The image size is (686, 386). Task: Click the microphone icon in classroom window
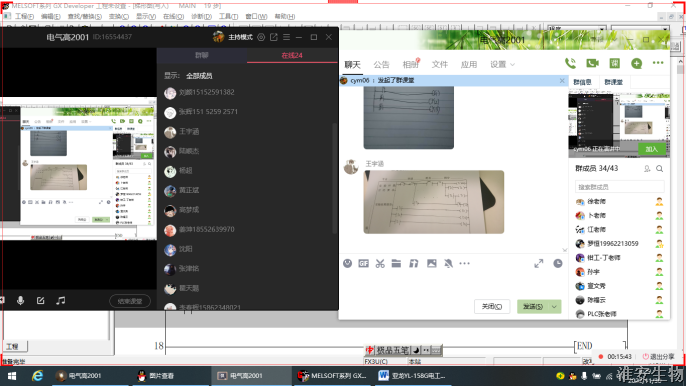(x=20, y=301)
